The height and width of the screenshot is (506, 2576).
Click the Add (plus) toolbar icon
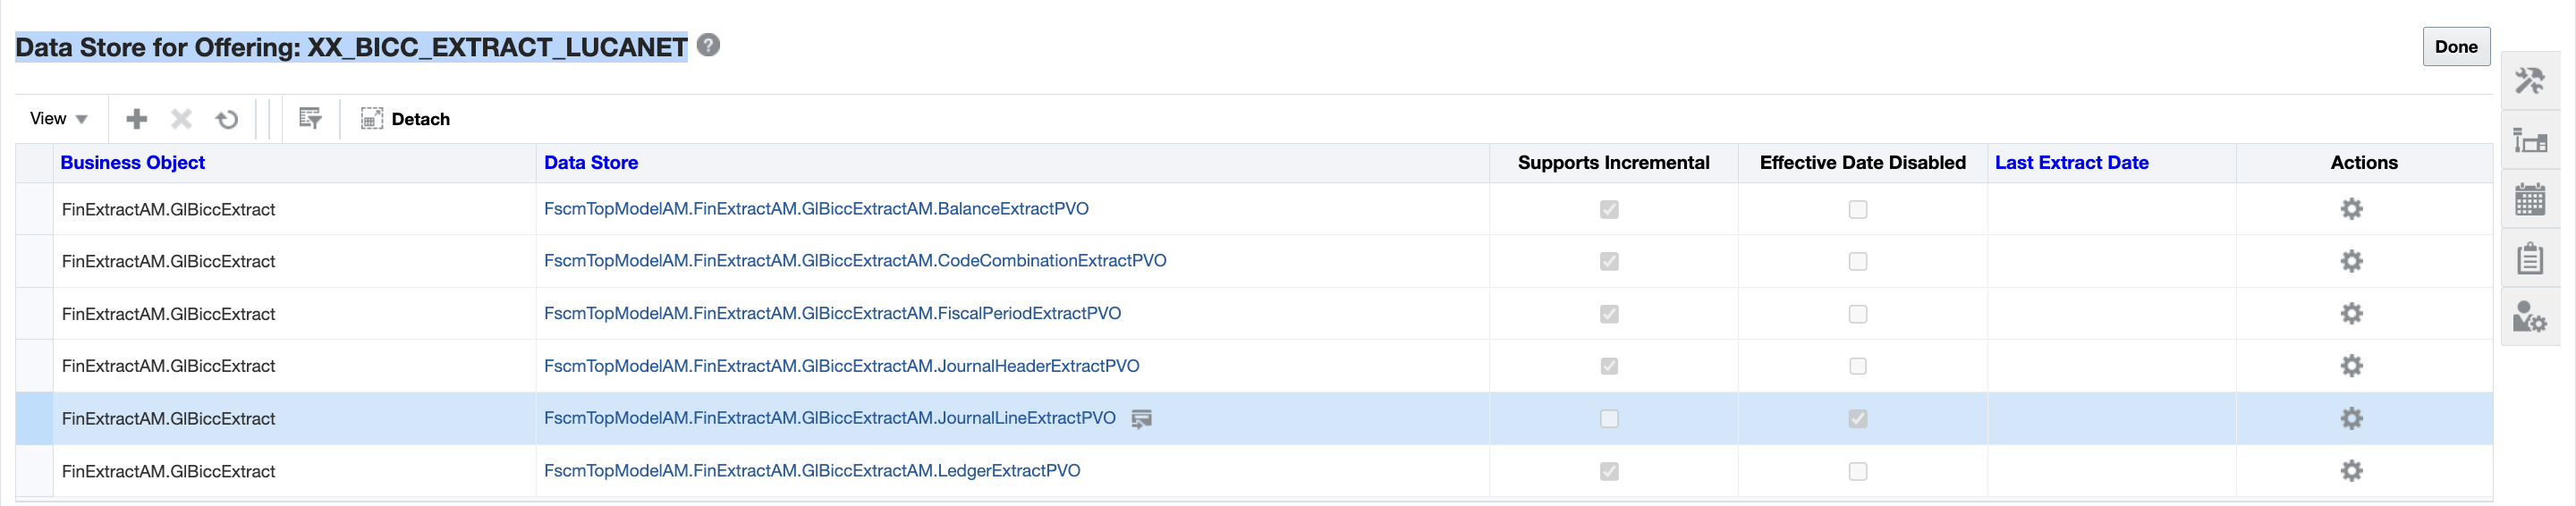point(137,119)
